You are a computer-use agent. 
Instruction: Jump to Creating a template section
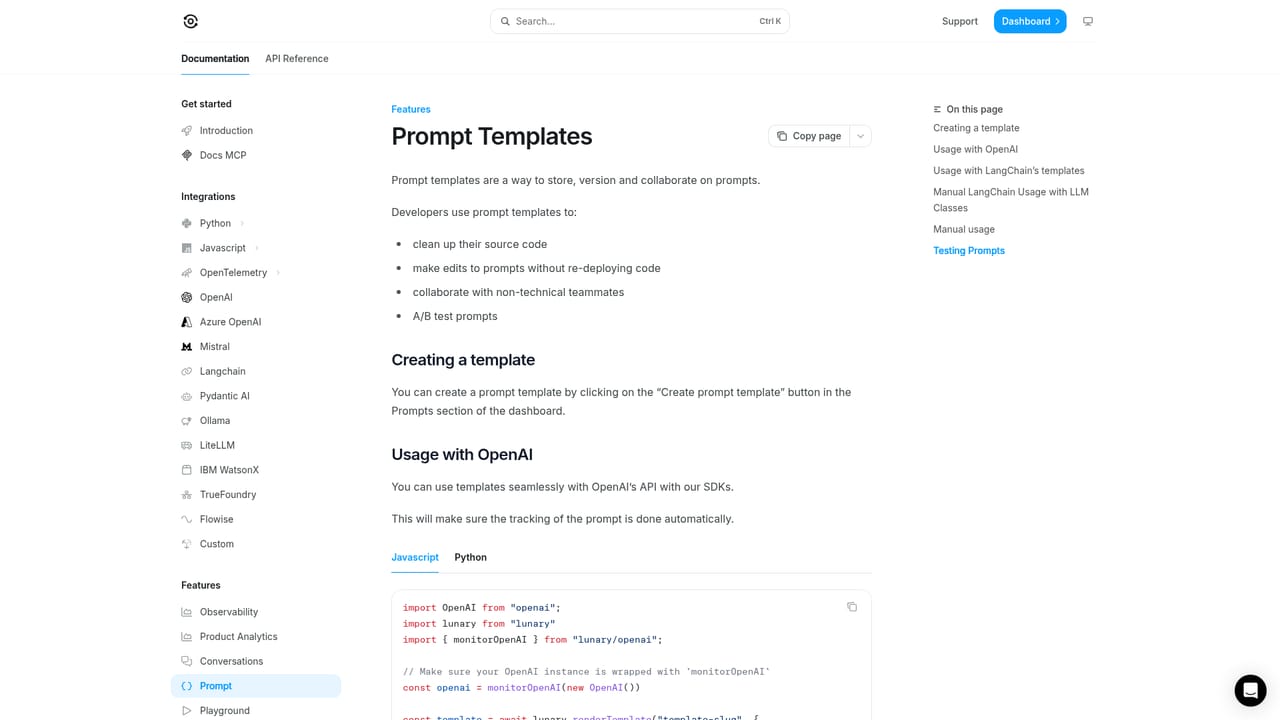(x=976, y=128)
